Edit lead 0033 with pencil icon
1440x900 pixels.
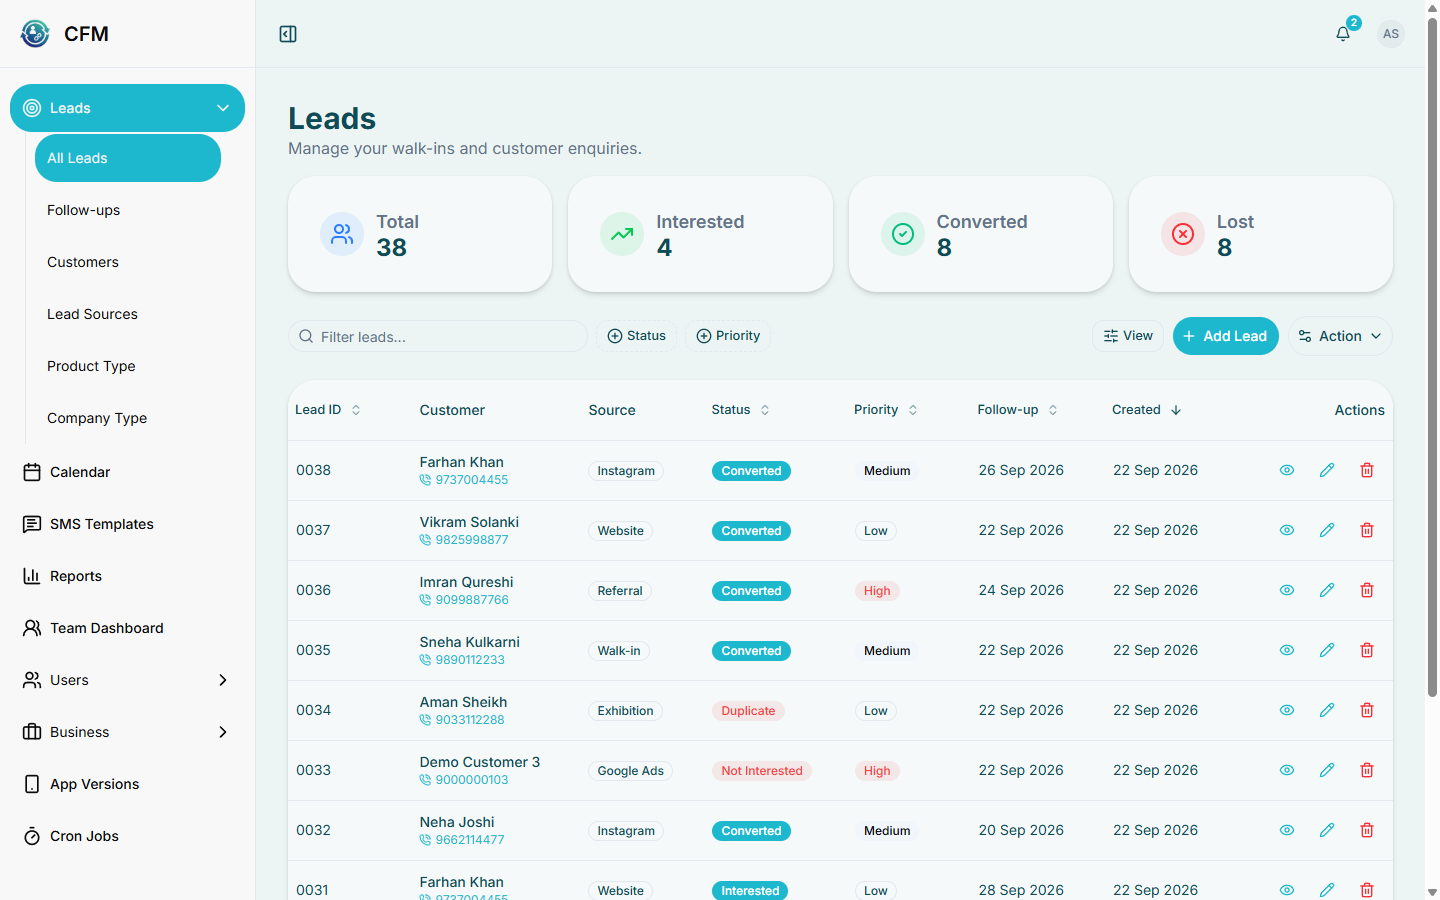click(1327, 770)
